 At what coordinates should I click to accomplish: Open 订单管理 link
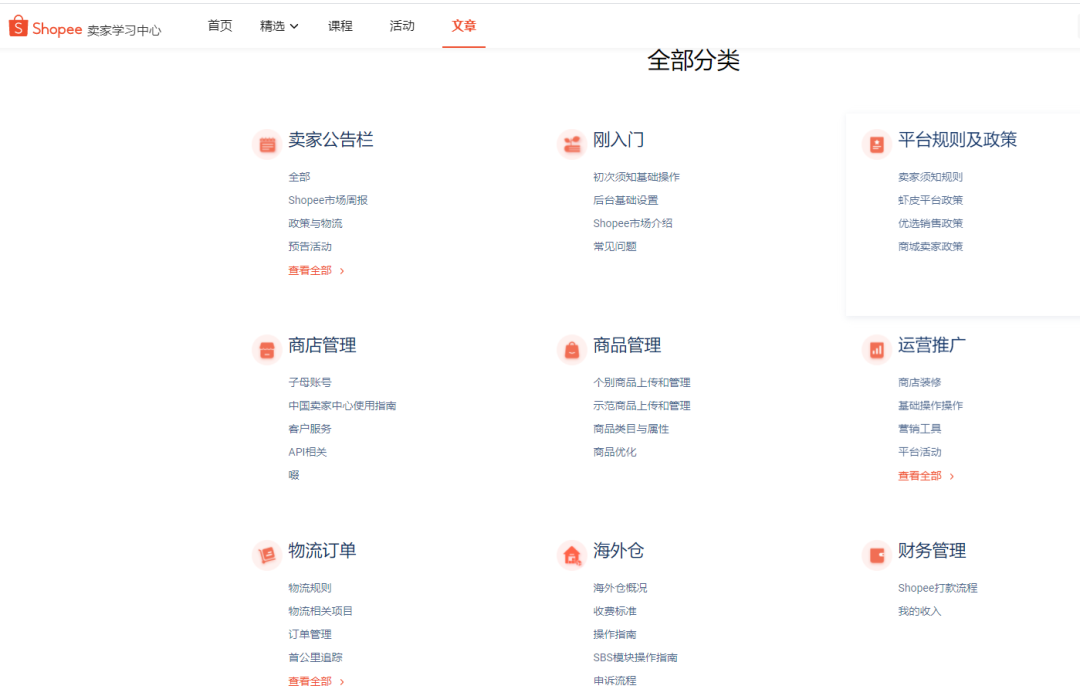[310, 634]
